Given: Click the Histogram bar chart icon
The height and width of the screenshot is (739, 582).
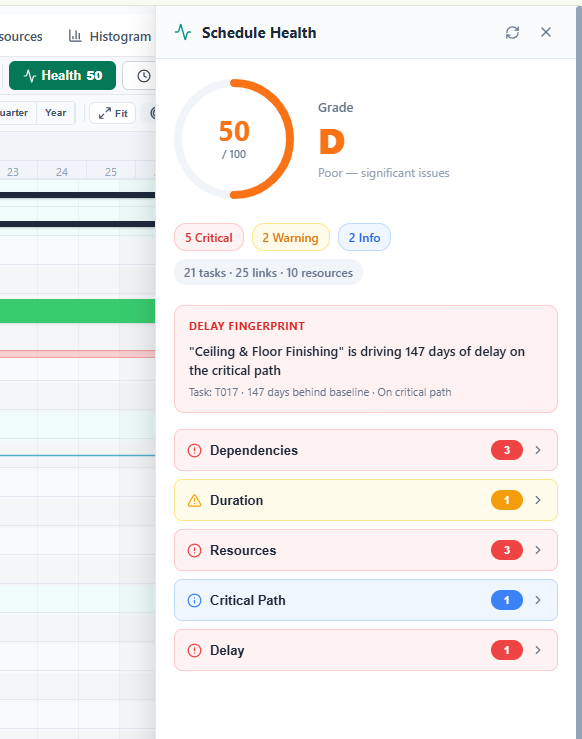Looking at the screenshot, I should (75, 36).
